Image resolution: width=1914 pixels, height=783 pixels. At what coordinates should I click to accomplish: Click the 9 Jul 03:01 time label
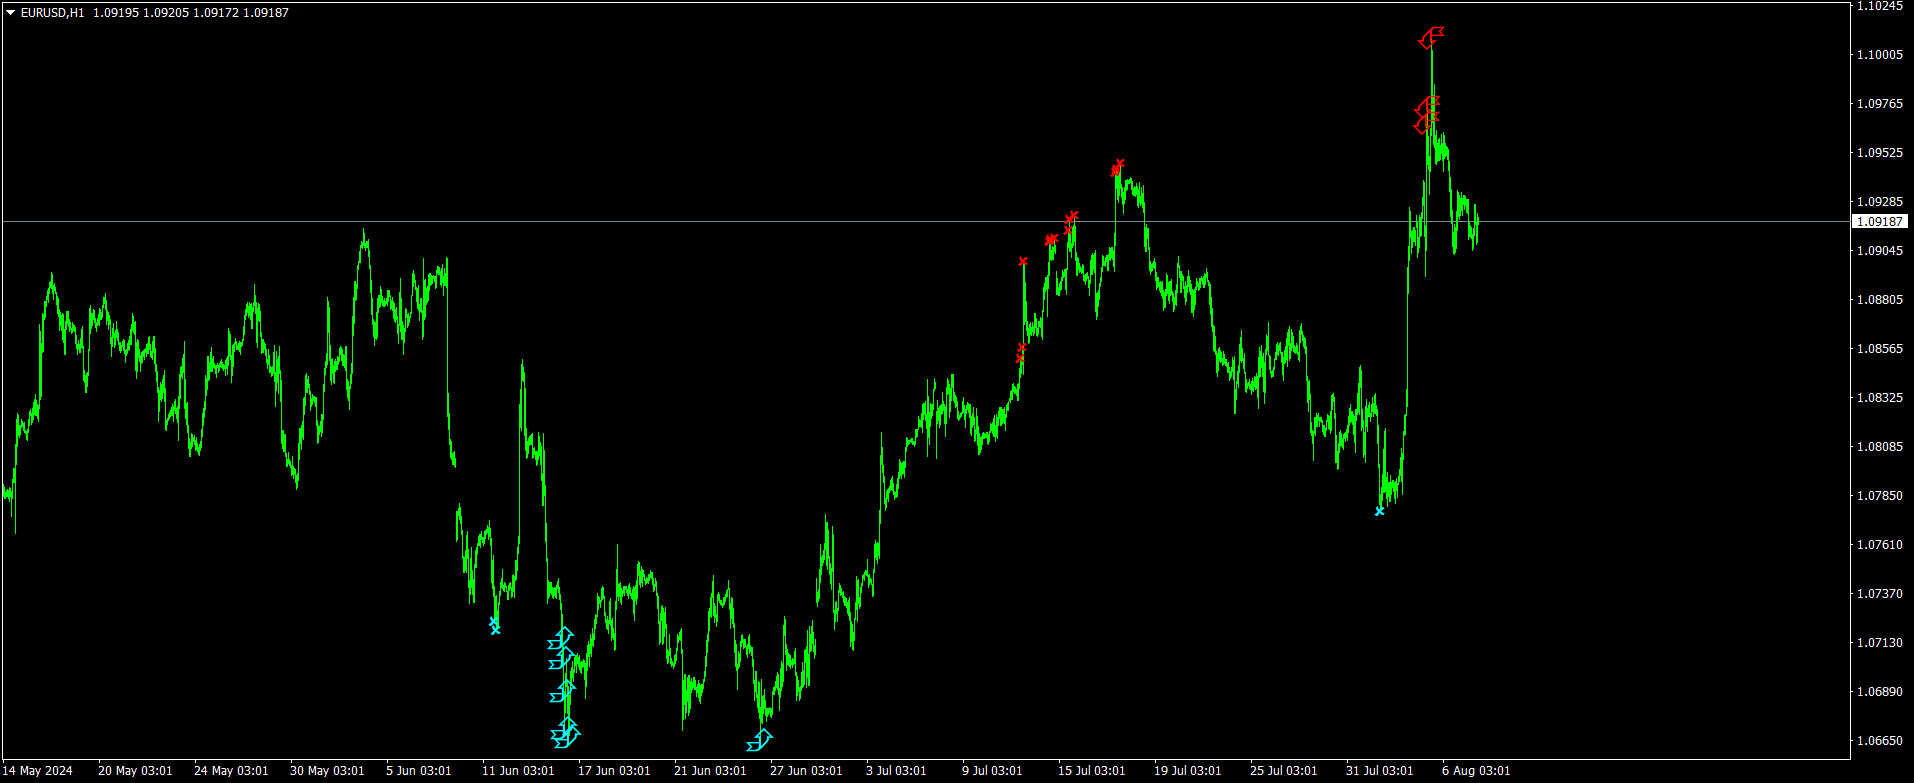pyautogui.click(x=992, y=771)
